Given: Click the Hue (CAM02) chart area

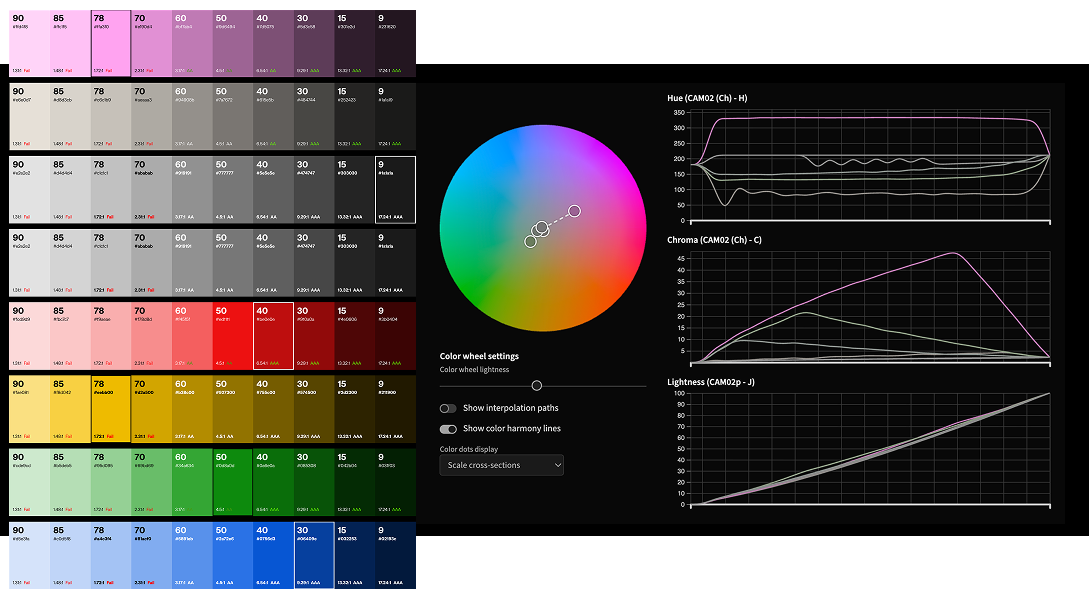Looking at the screenshot, I should (x=870, y=166).
